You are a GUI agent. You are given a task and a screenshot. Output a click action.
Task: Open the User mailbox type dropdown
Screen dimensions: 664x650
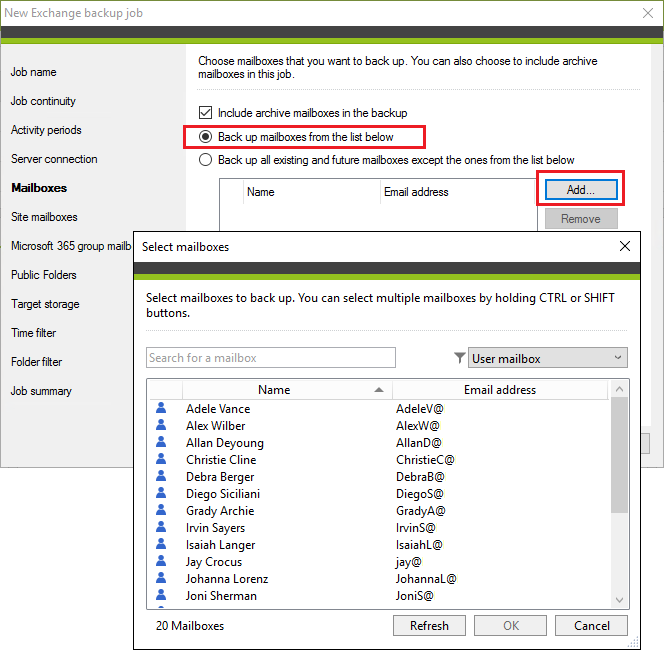[x=548, y=358]
